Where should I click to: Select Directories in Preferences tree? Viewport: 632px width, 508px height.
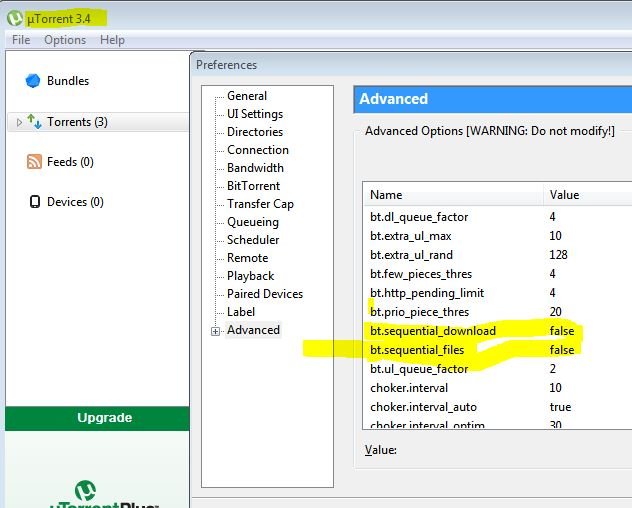pyautogui.click(x=255, y=132)
